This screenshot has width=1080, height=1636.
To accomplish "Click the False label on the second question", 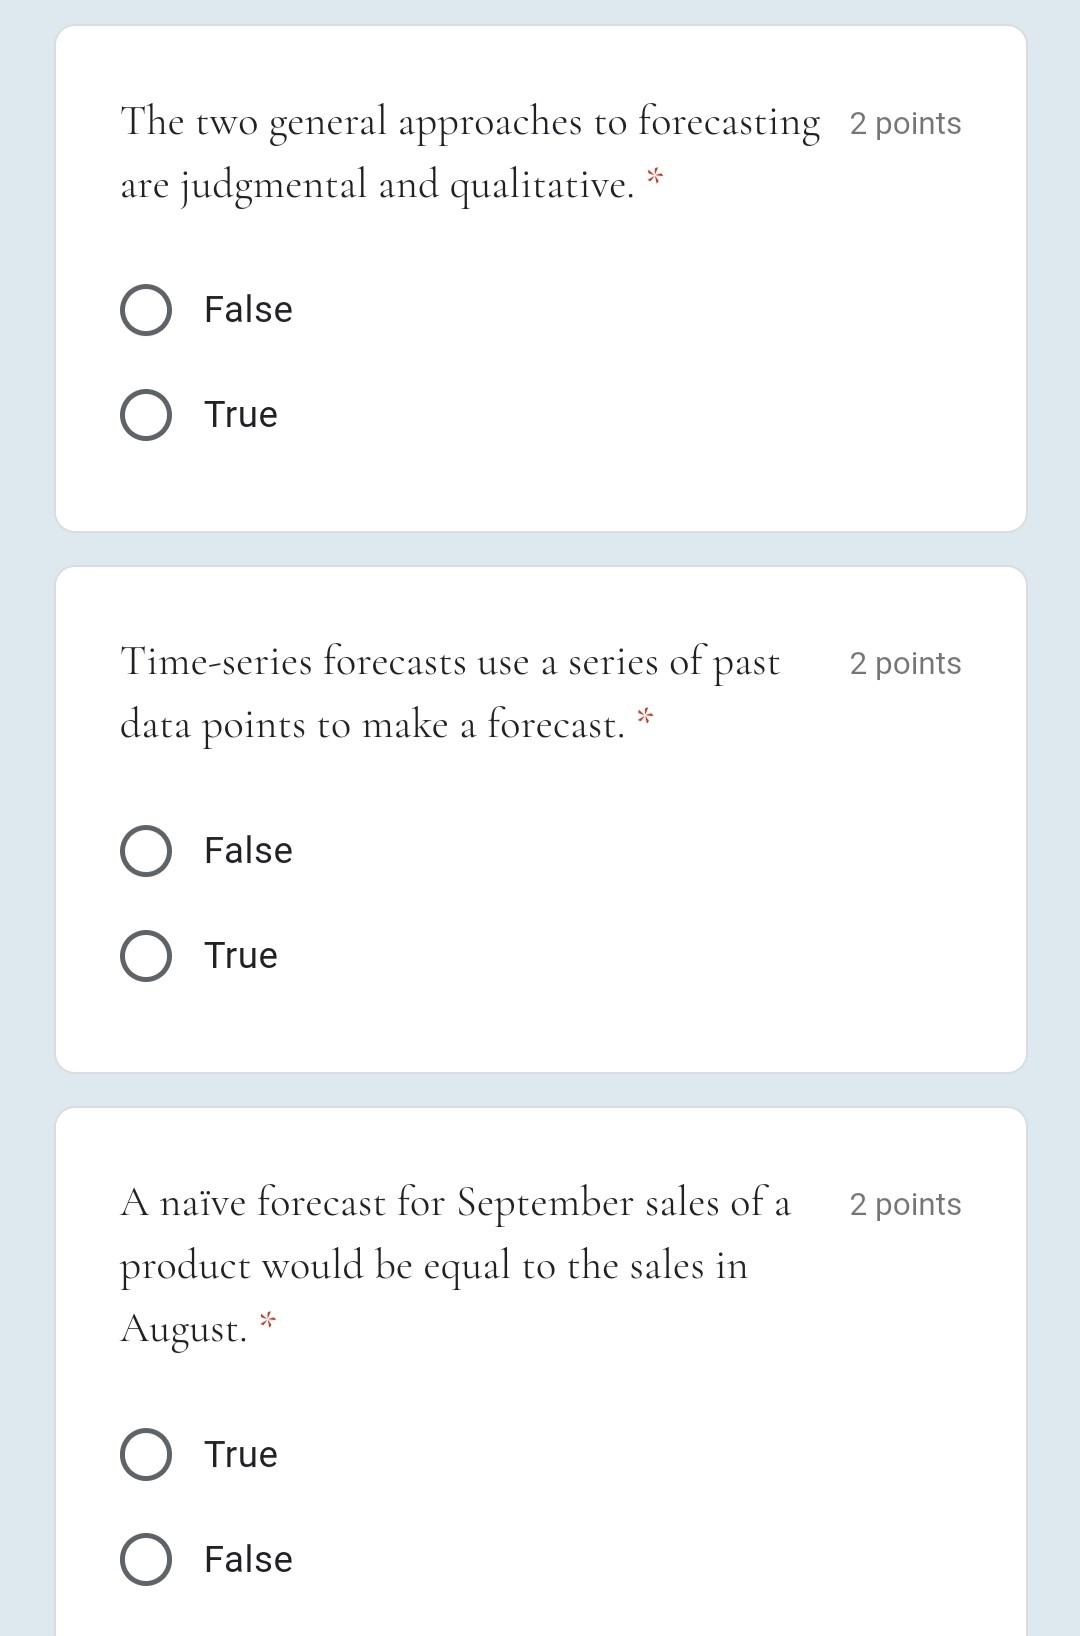I will tap(246, 851).
